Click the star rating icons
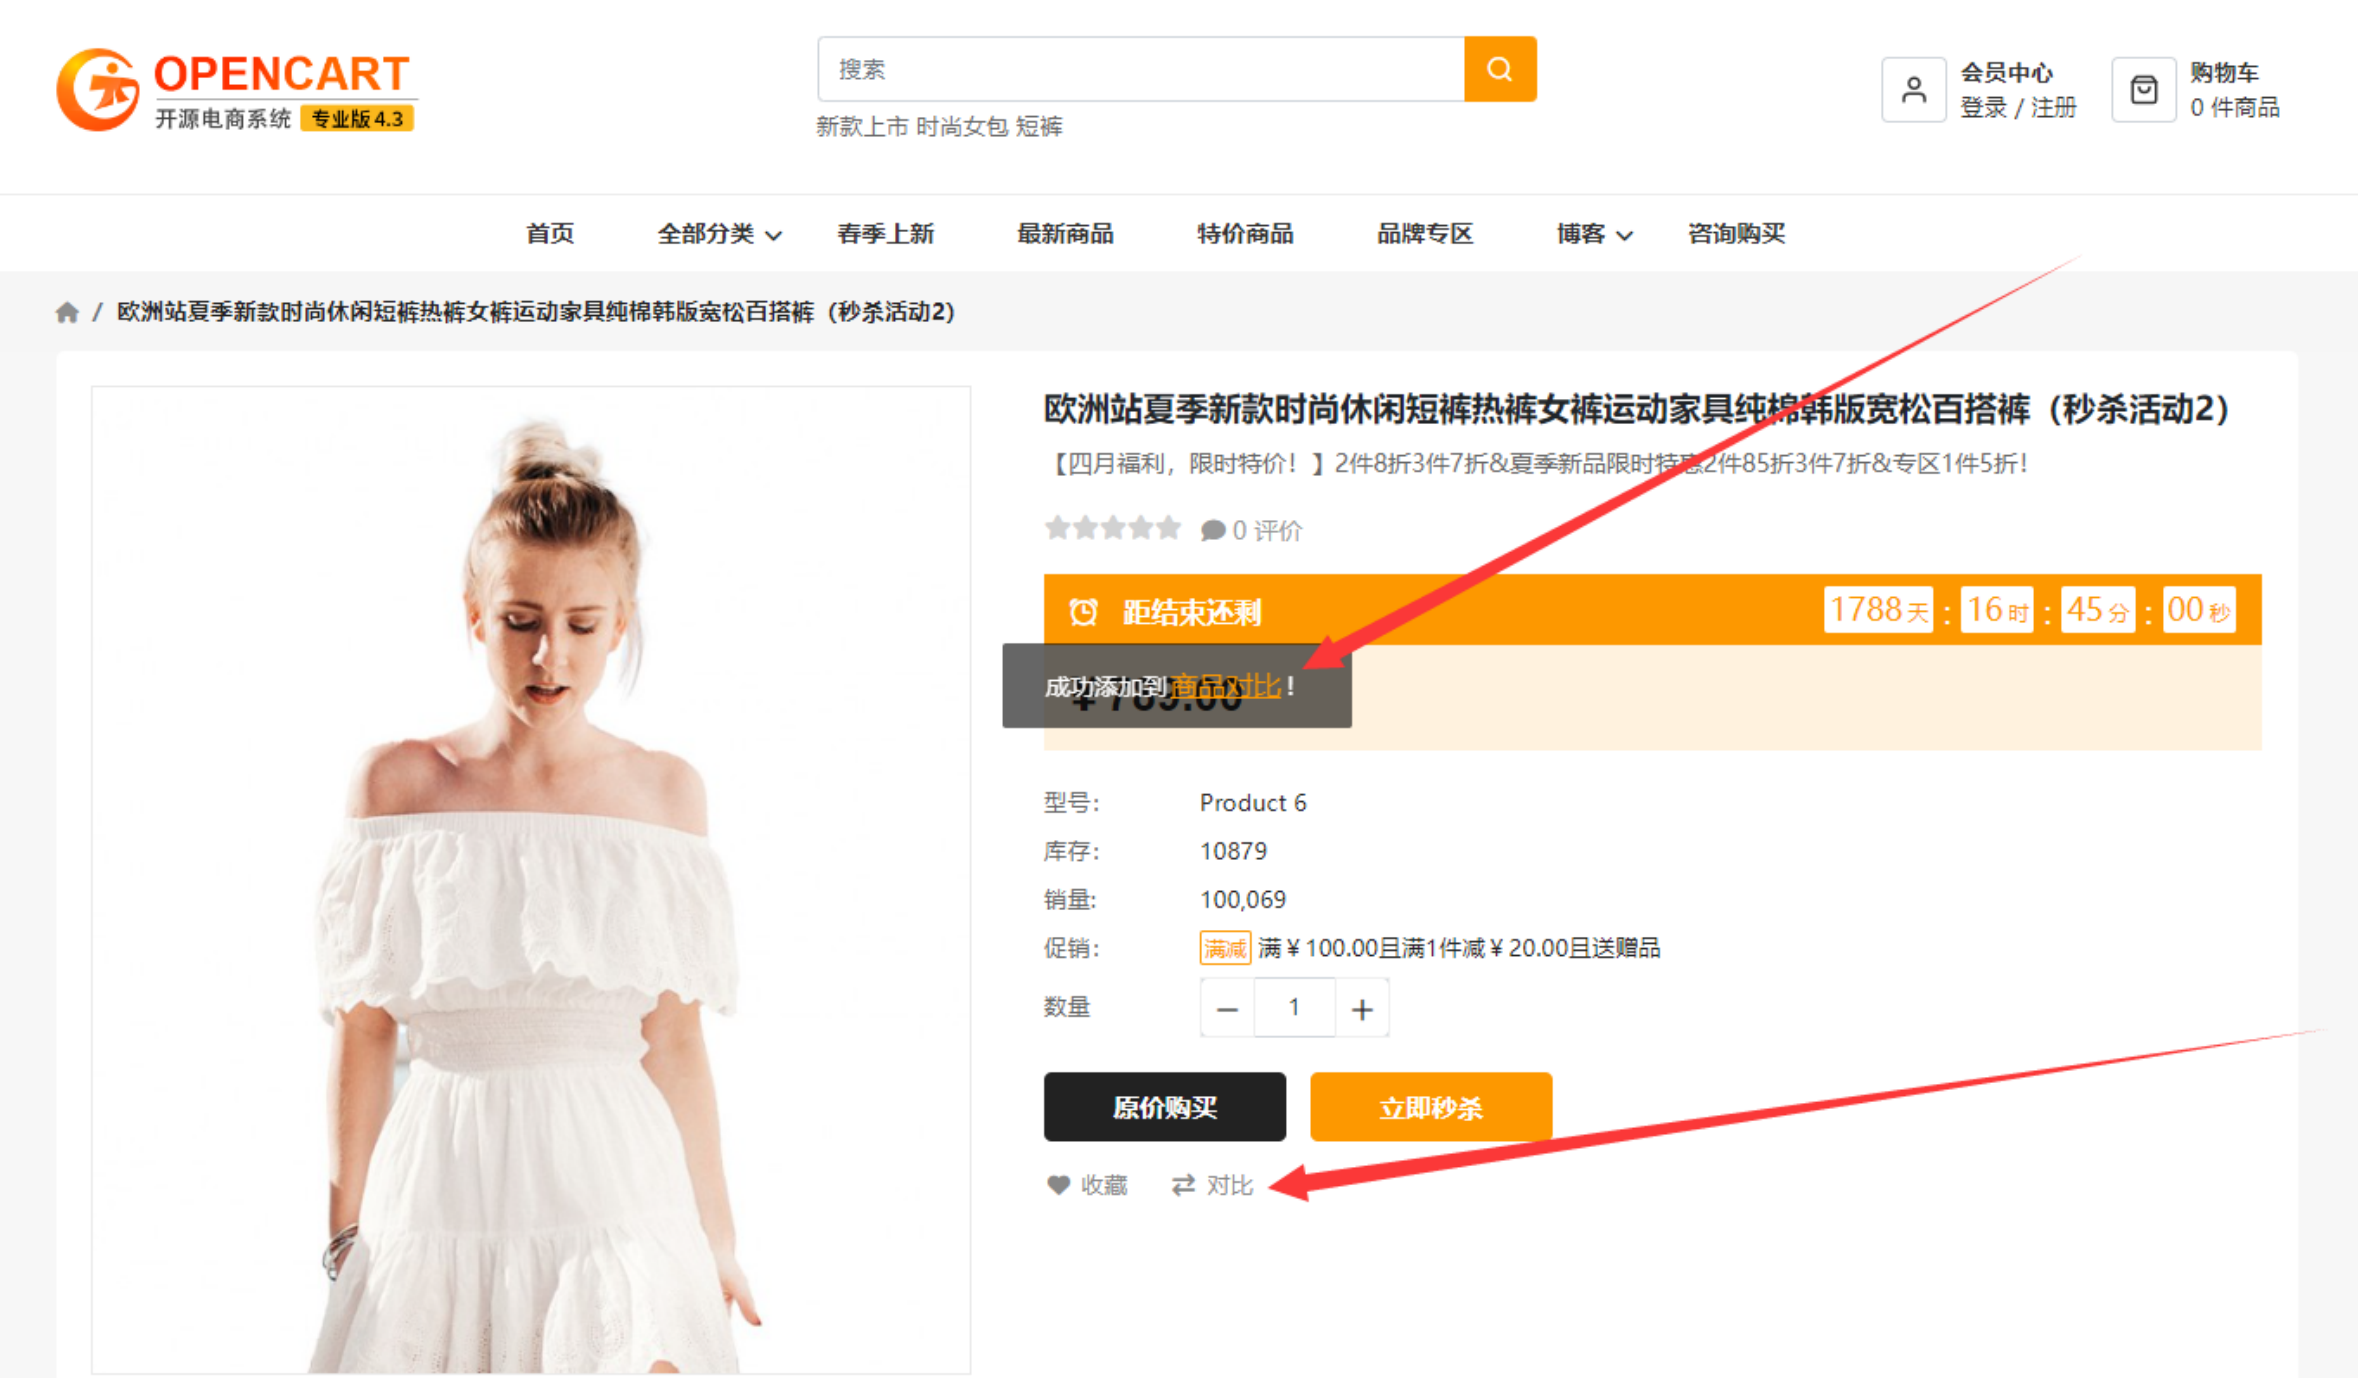Screen dimensions: 2358x1378 [1112, 528]
